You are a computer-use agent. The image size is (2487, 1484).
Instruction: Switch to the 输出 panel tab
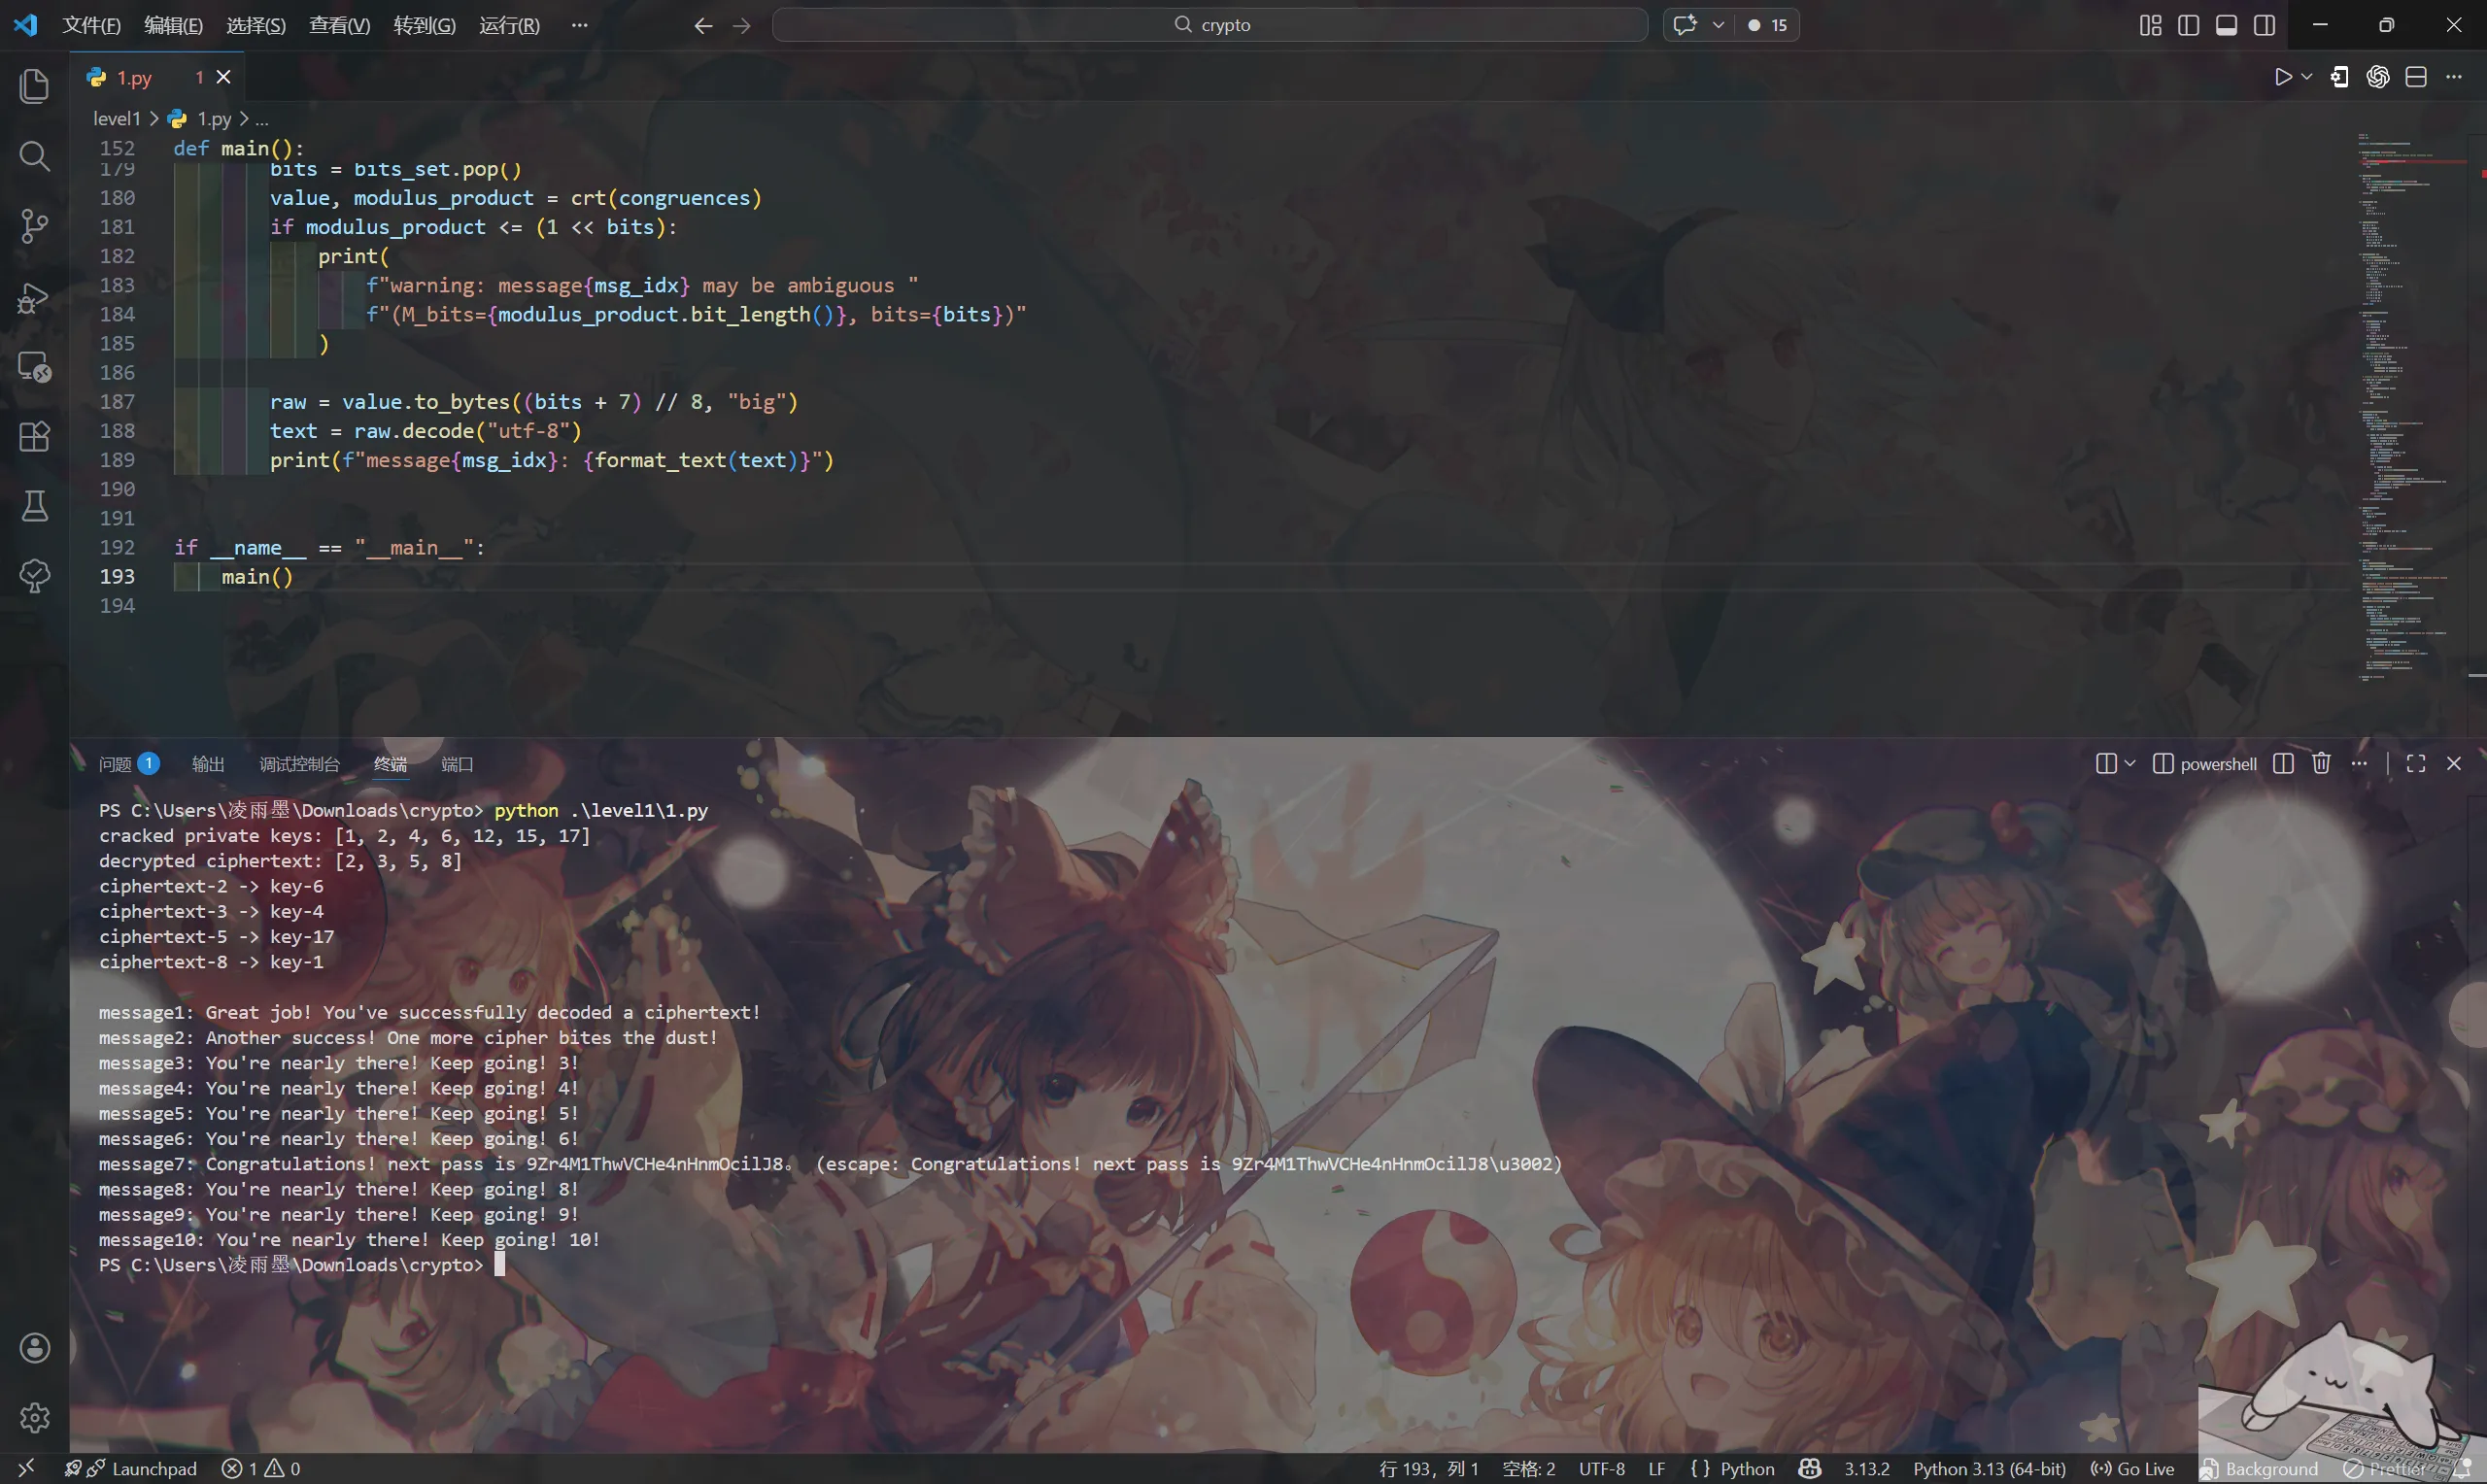tap(207, 764)
